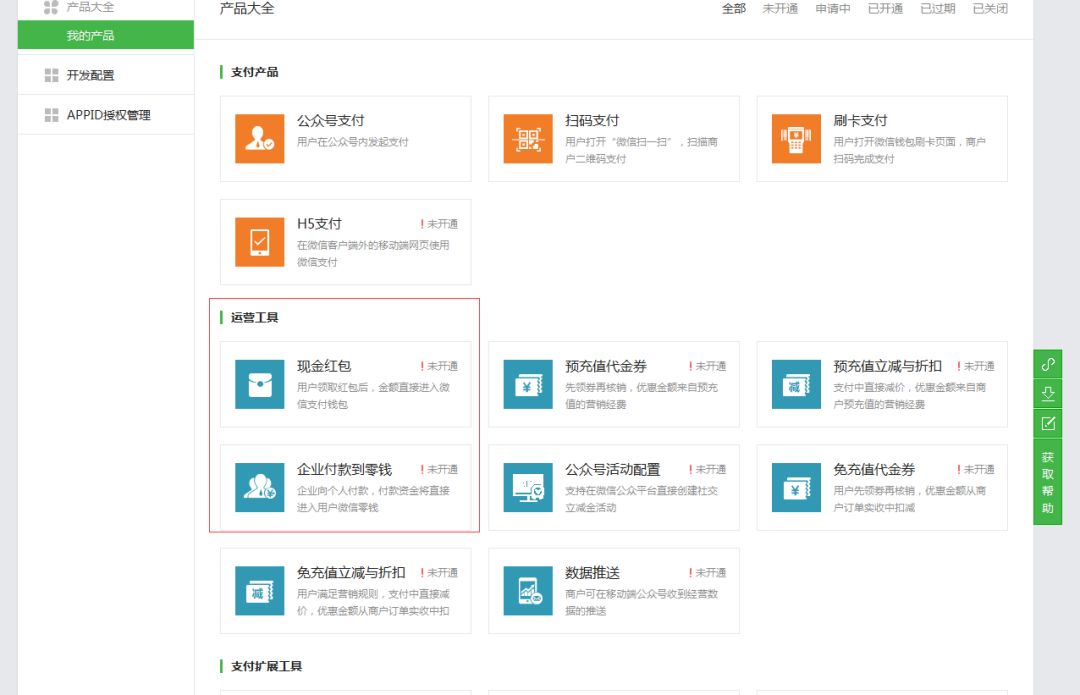Open the 数据推送 product title

[592, 573]
